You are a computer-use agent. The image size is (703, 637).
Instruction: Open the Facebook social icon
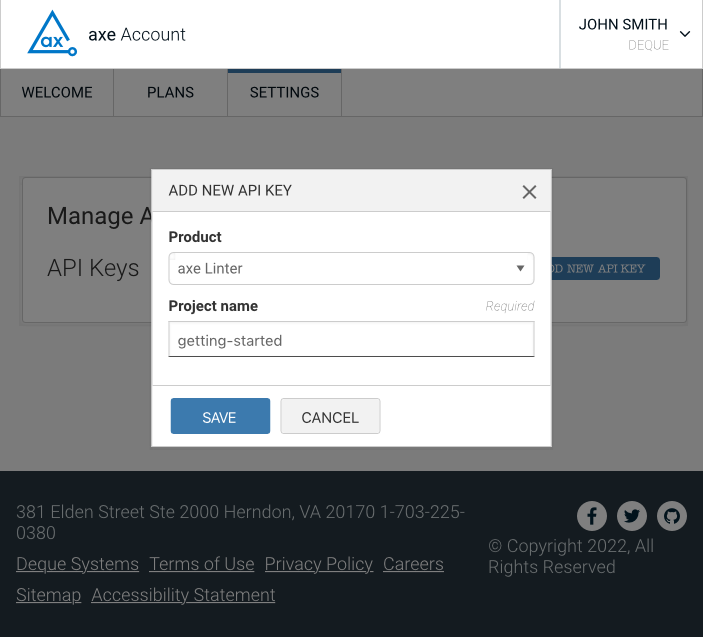[x=592, y=516]
